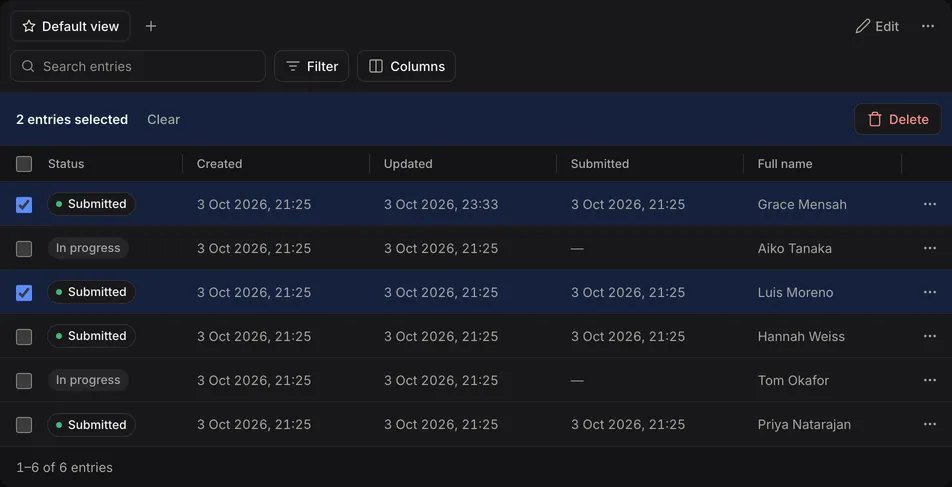
Task: Switch to the Default view tab
Action: [70, 26]
